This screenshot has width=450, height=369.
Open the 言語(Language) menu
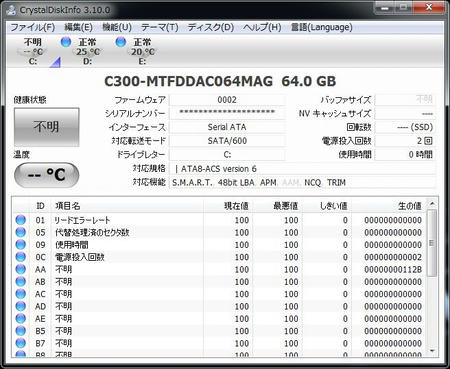[321, 27]
